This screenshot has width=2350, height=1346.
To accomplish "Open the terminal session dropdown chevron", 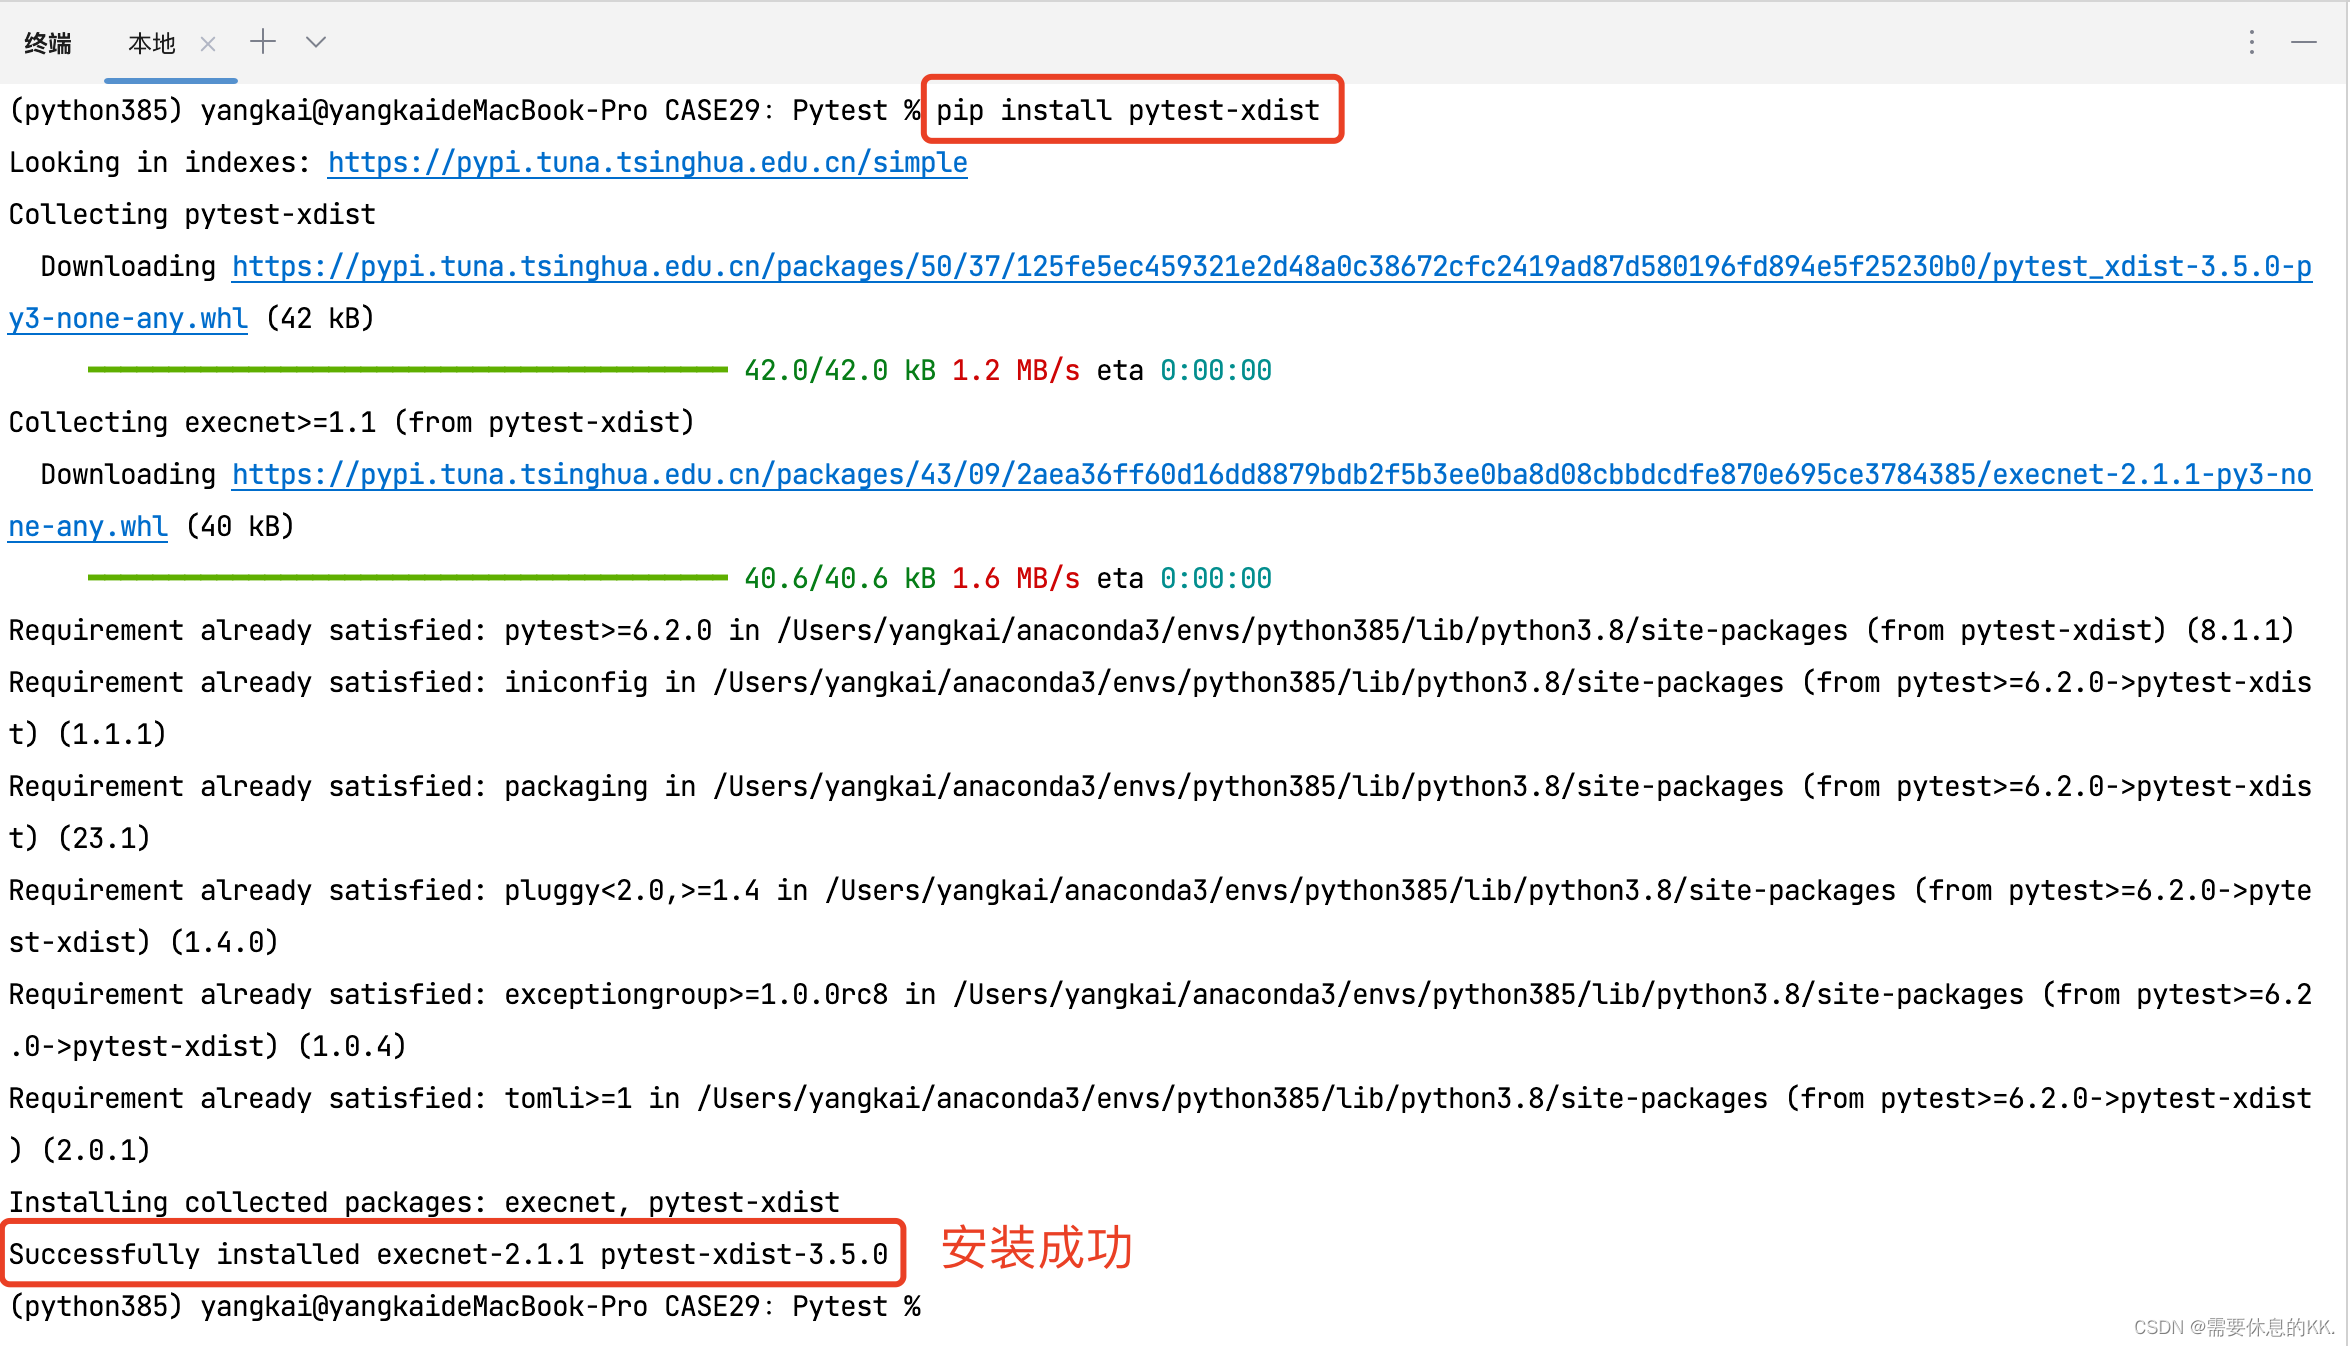I will click(x=316, y=42).
